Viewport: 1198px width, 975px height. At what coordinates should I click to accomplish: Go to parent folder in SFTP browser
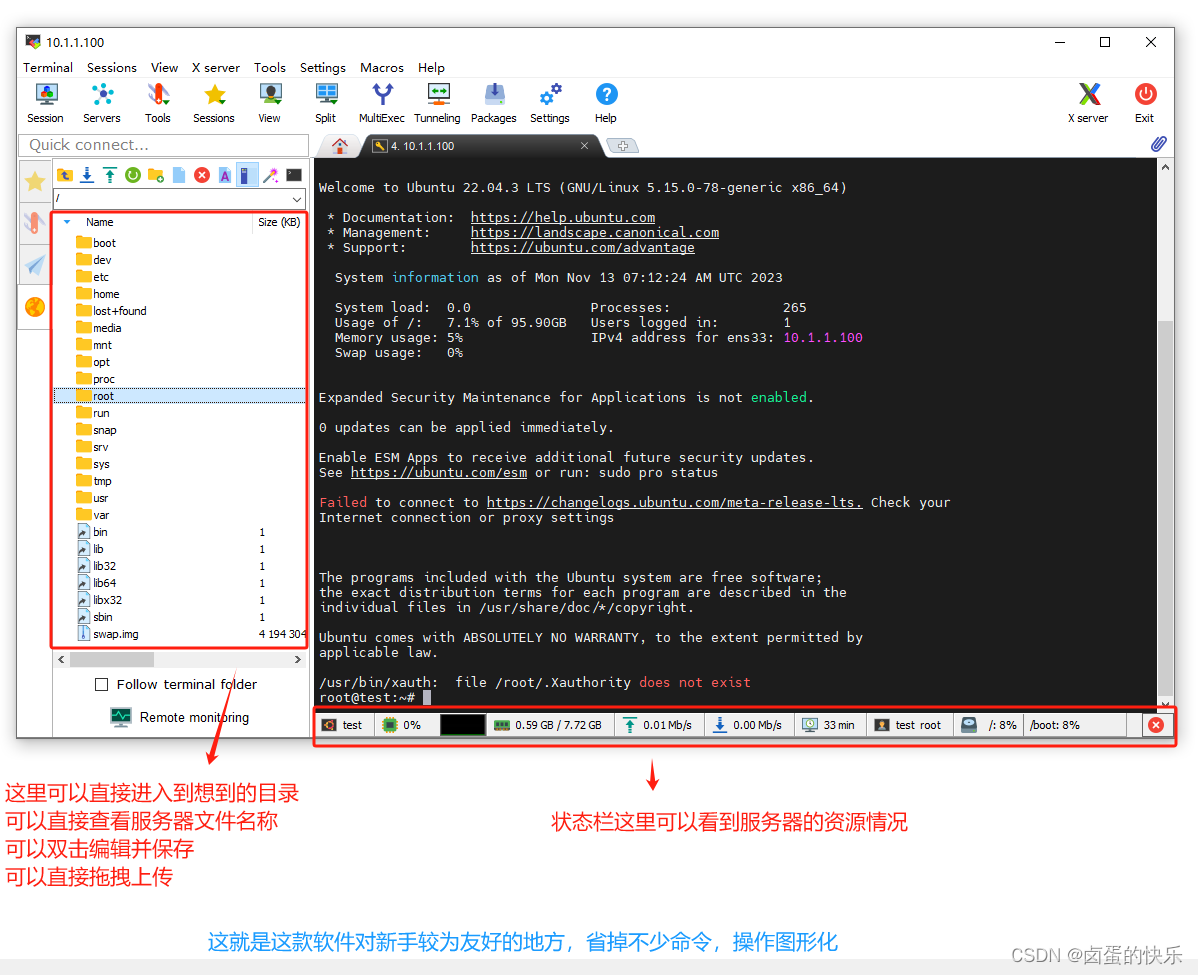[x=65, y=176]
